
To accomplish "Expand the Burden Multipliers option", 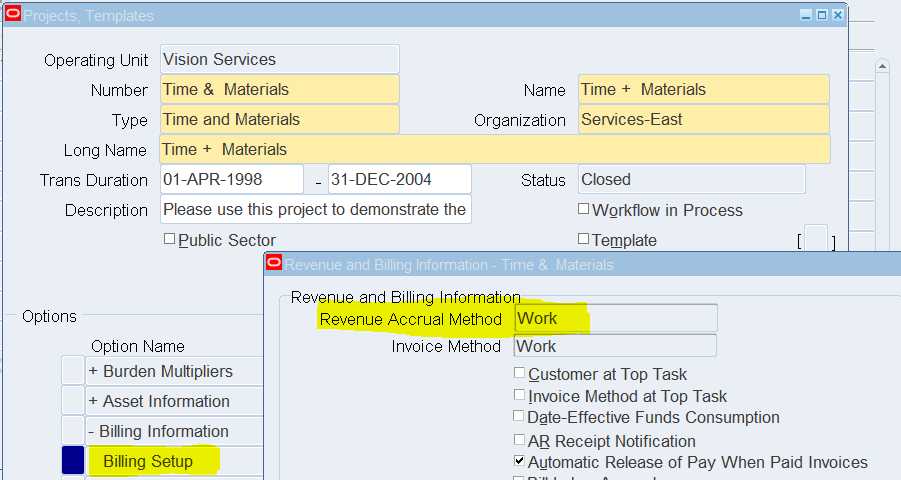I will (93, 371).
